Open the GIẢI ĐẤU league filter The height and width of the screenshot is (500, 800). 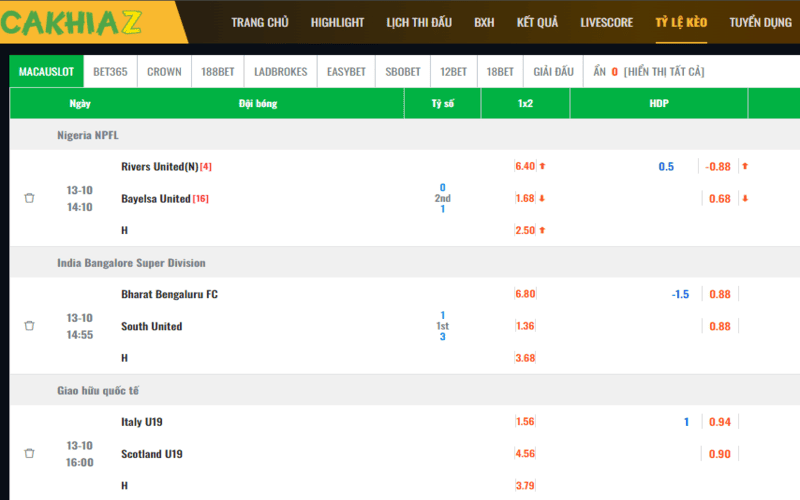pyautogui.click(x=554, y=72)
